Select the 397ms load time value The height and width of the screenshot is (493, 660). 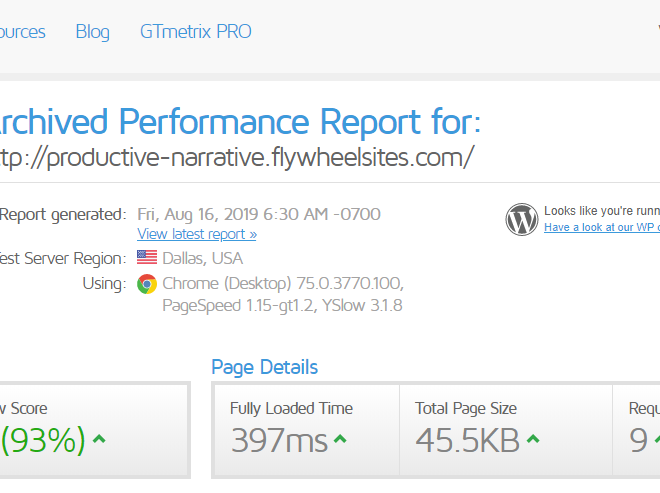pyautogui.click(x=279, y=440)
